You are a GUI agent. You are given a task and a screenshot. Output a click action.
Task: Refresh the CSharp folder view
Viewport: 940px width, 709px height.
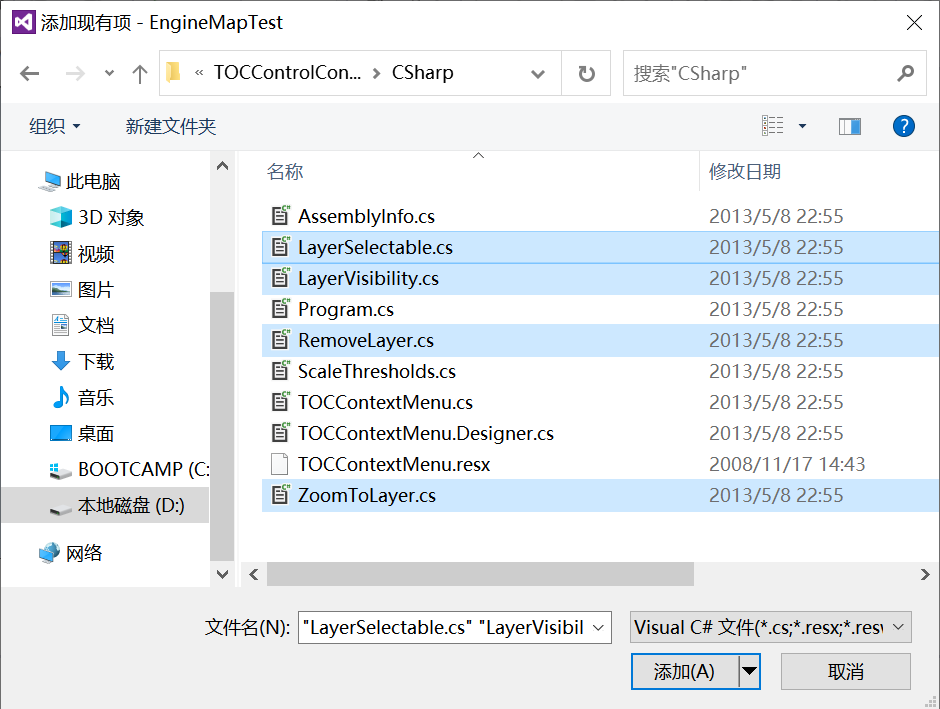point(587,73)
